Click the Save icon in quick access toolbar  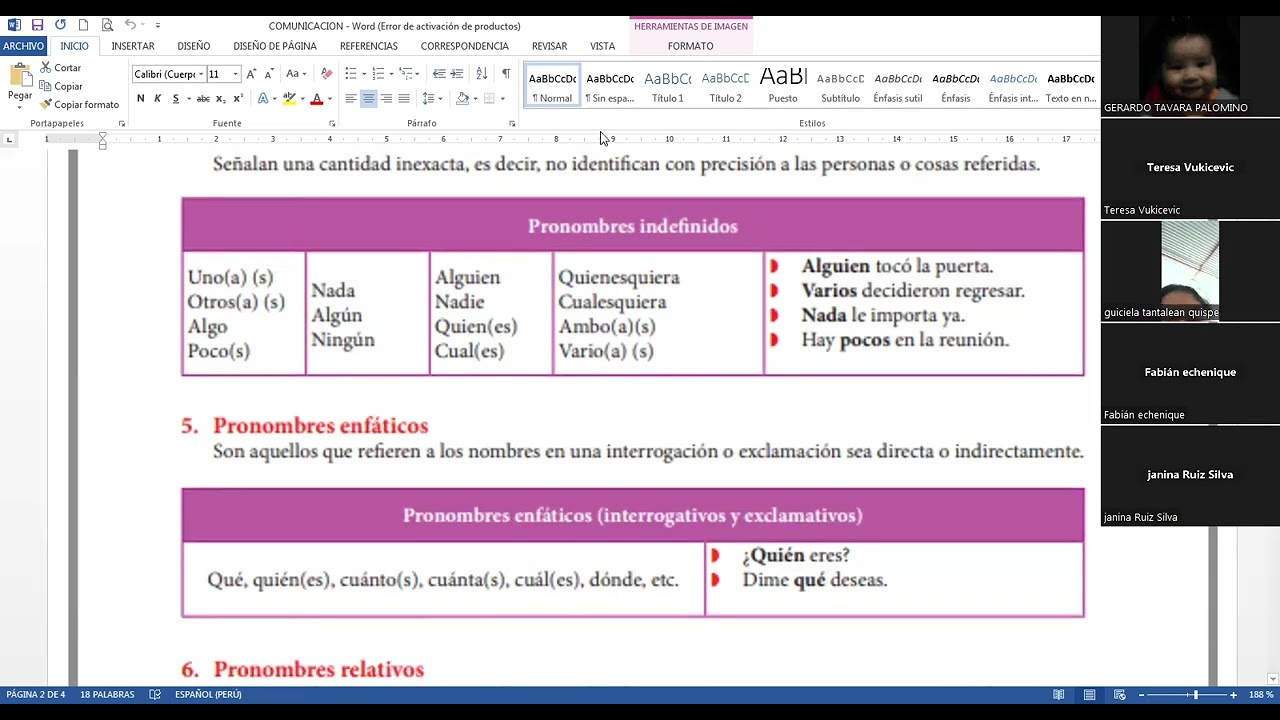click(x=37, y=25)
